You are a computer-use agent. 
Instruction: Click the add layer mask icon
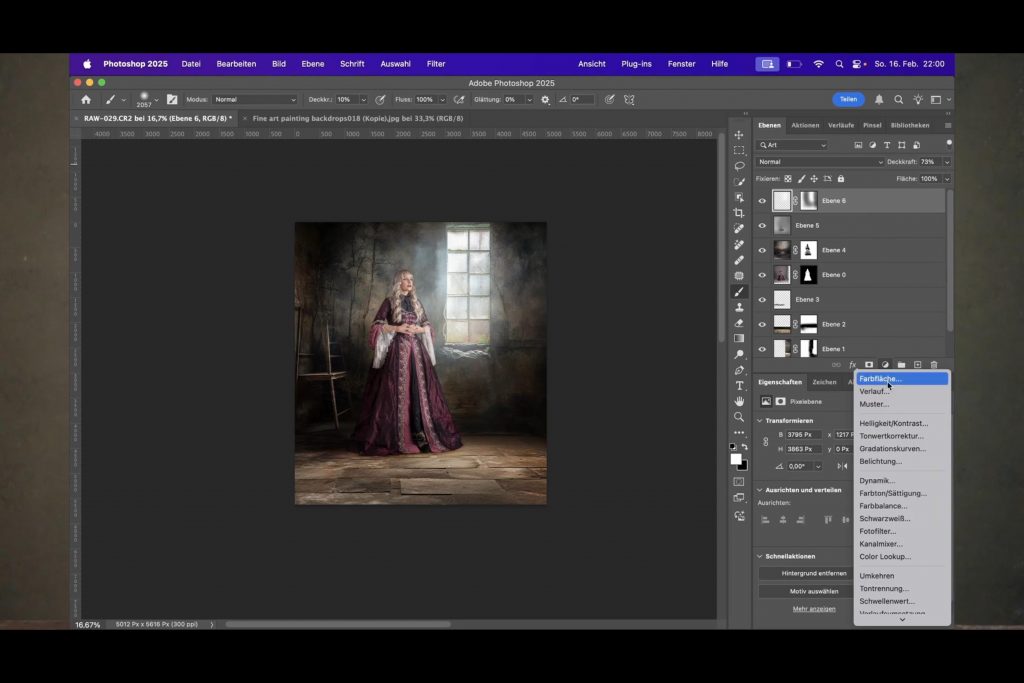(x=868, y=365)
